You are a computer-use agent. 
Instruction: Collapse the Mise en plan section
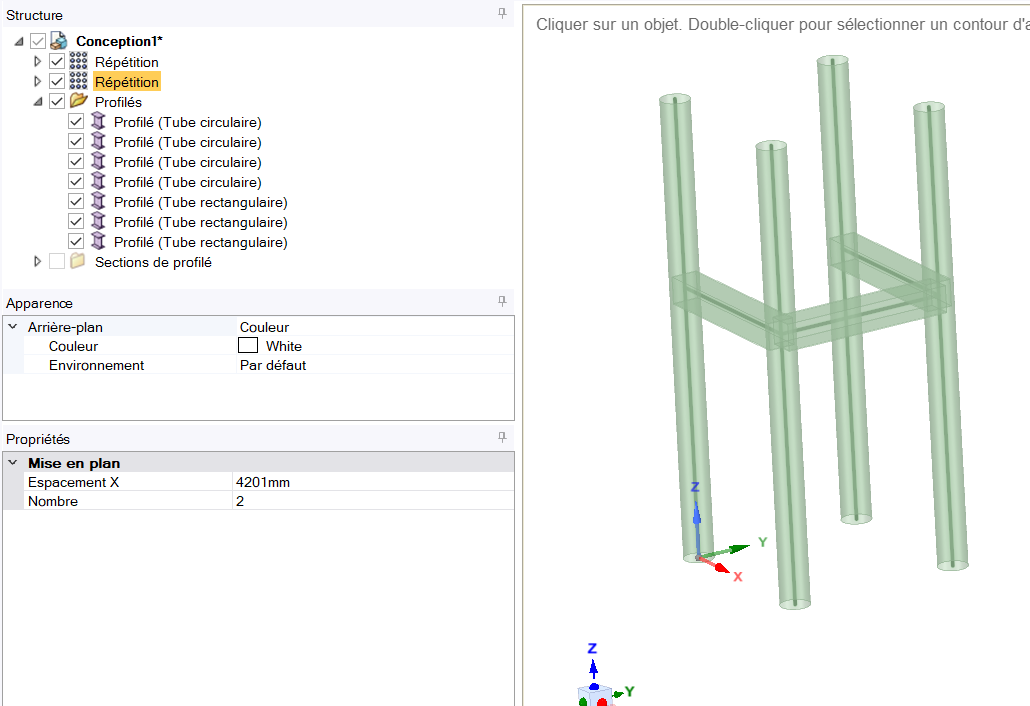(x=13, y=463)
